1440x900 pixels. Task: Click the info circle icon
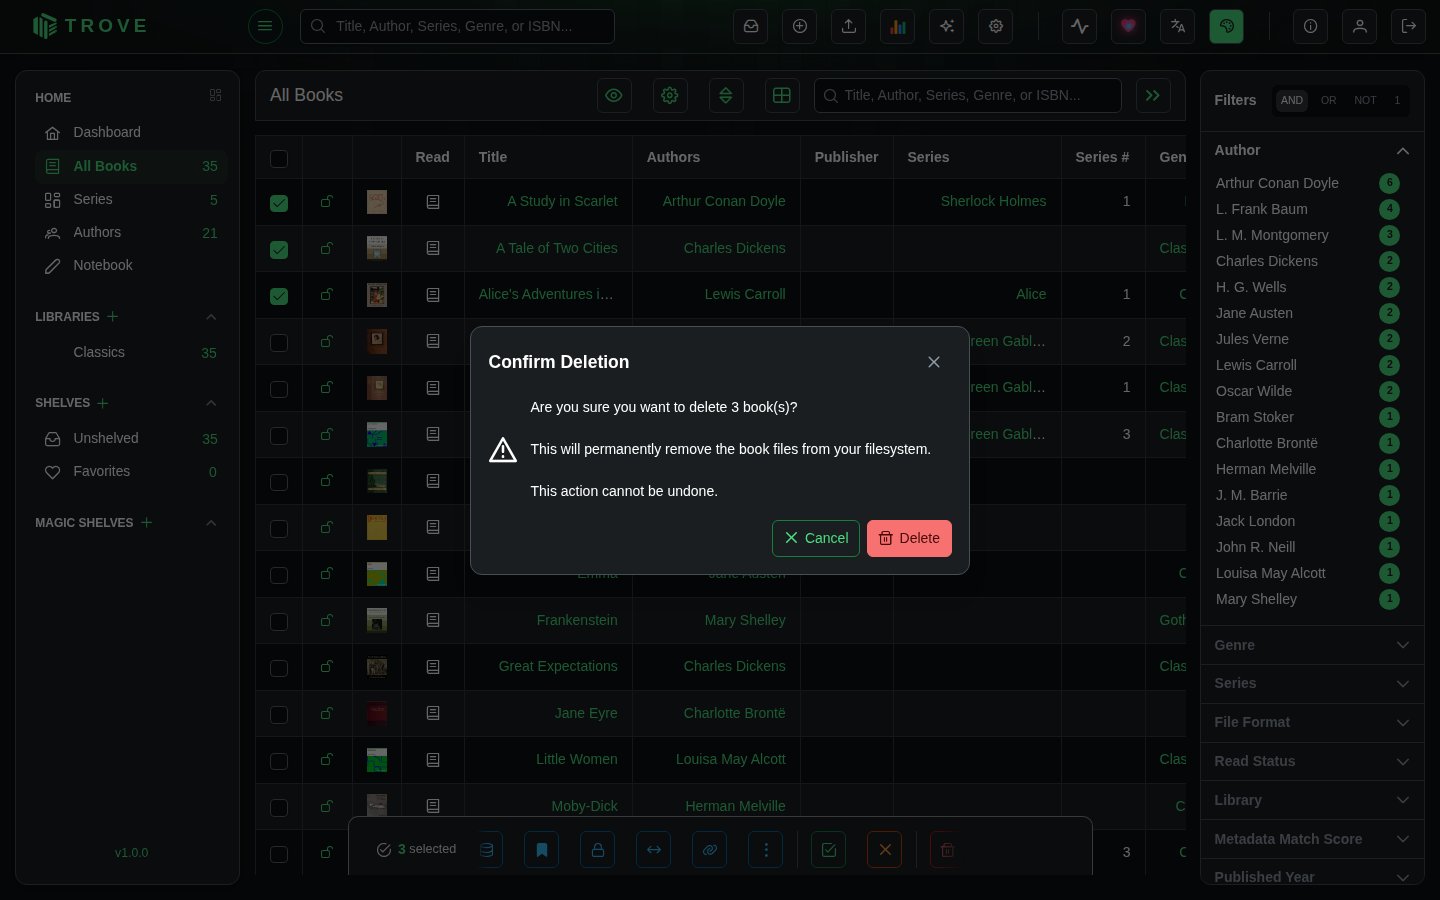[x=1311, y=26]
